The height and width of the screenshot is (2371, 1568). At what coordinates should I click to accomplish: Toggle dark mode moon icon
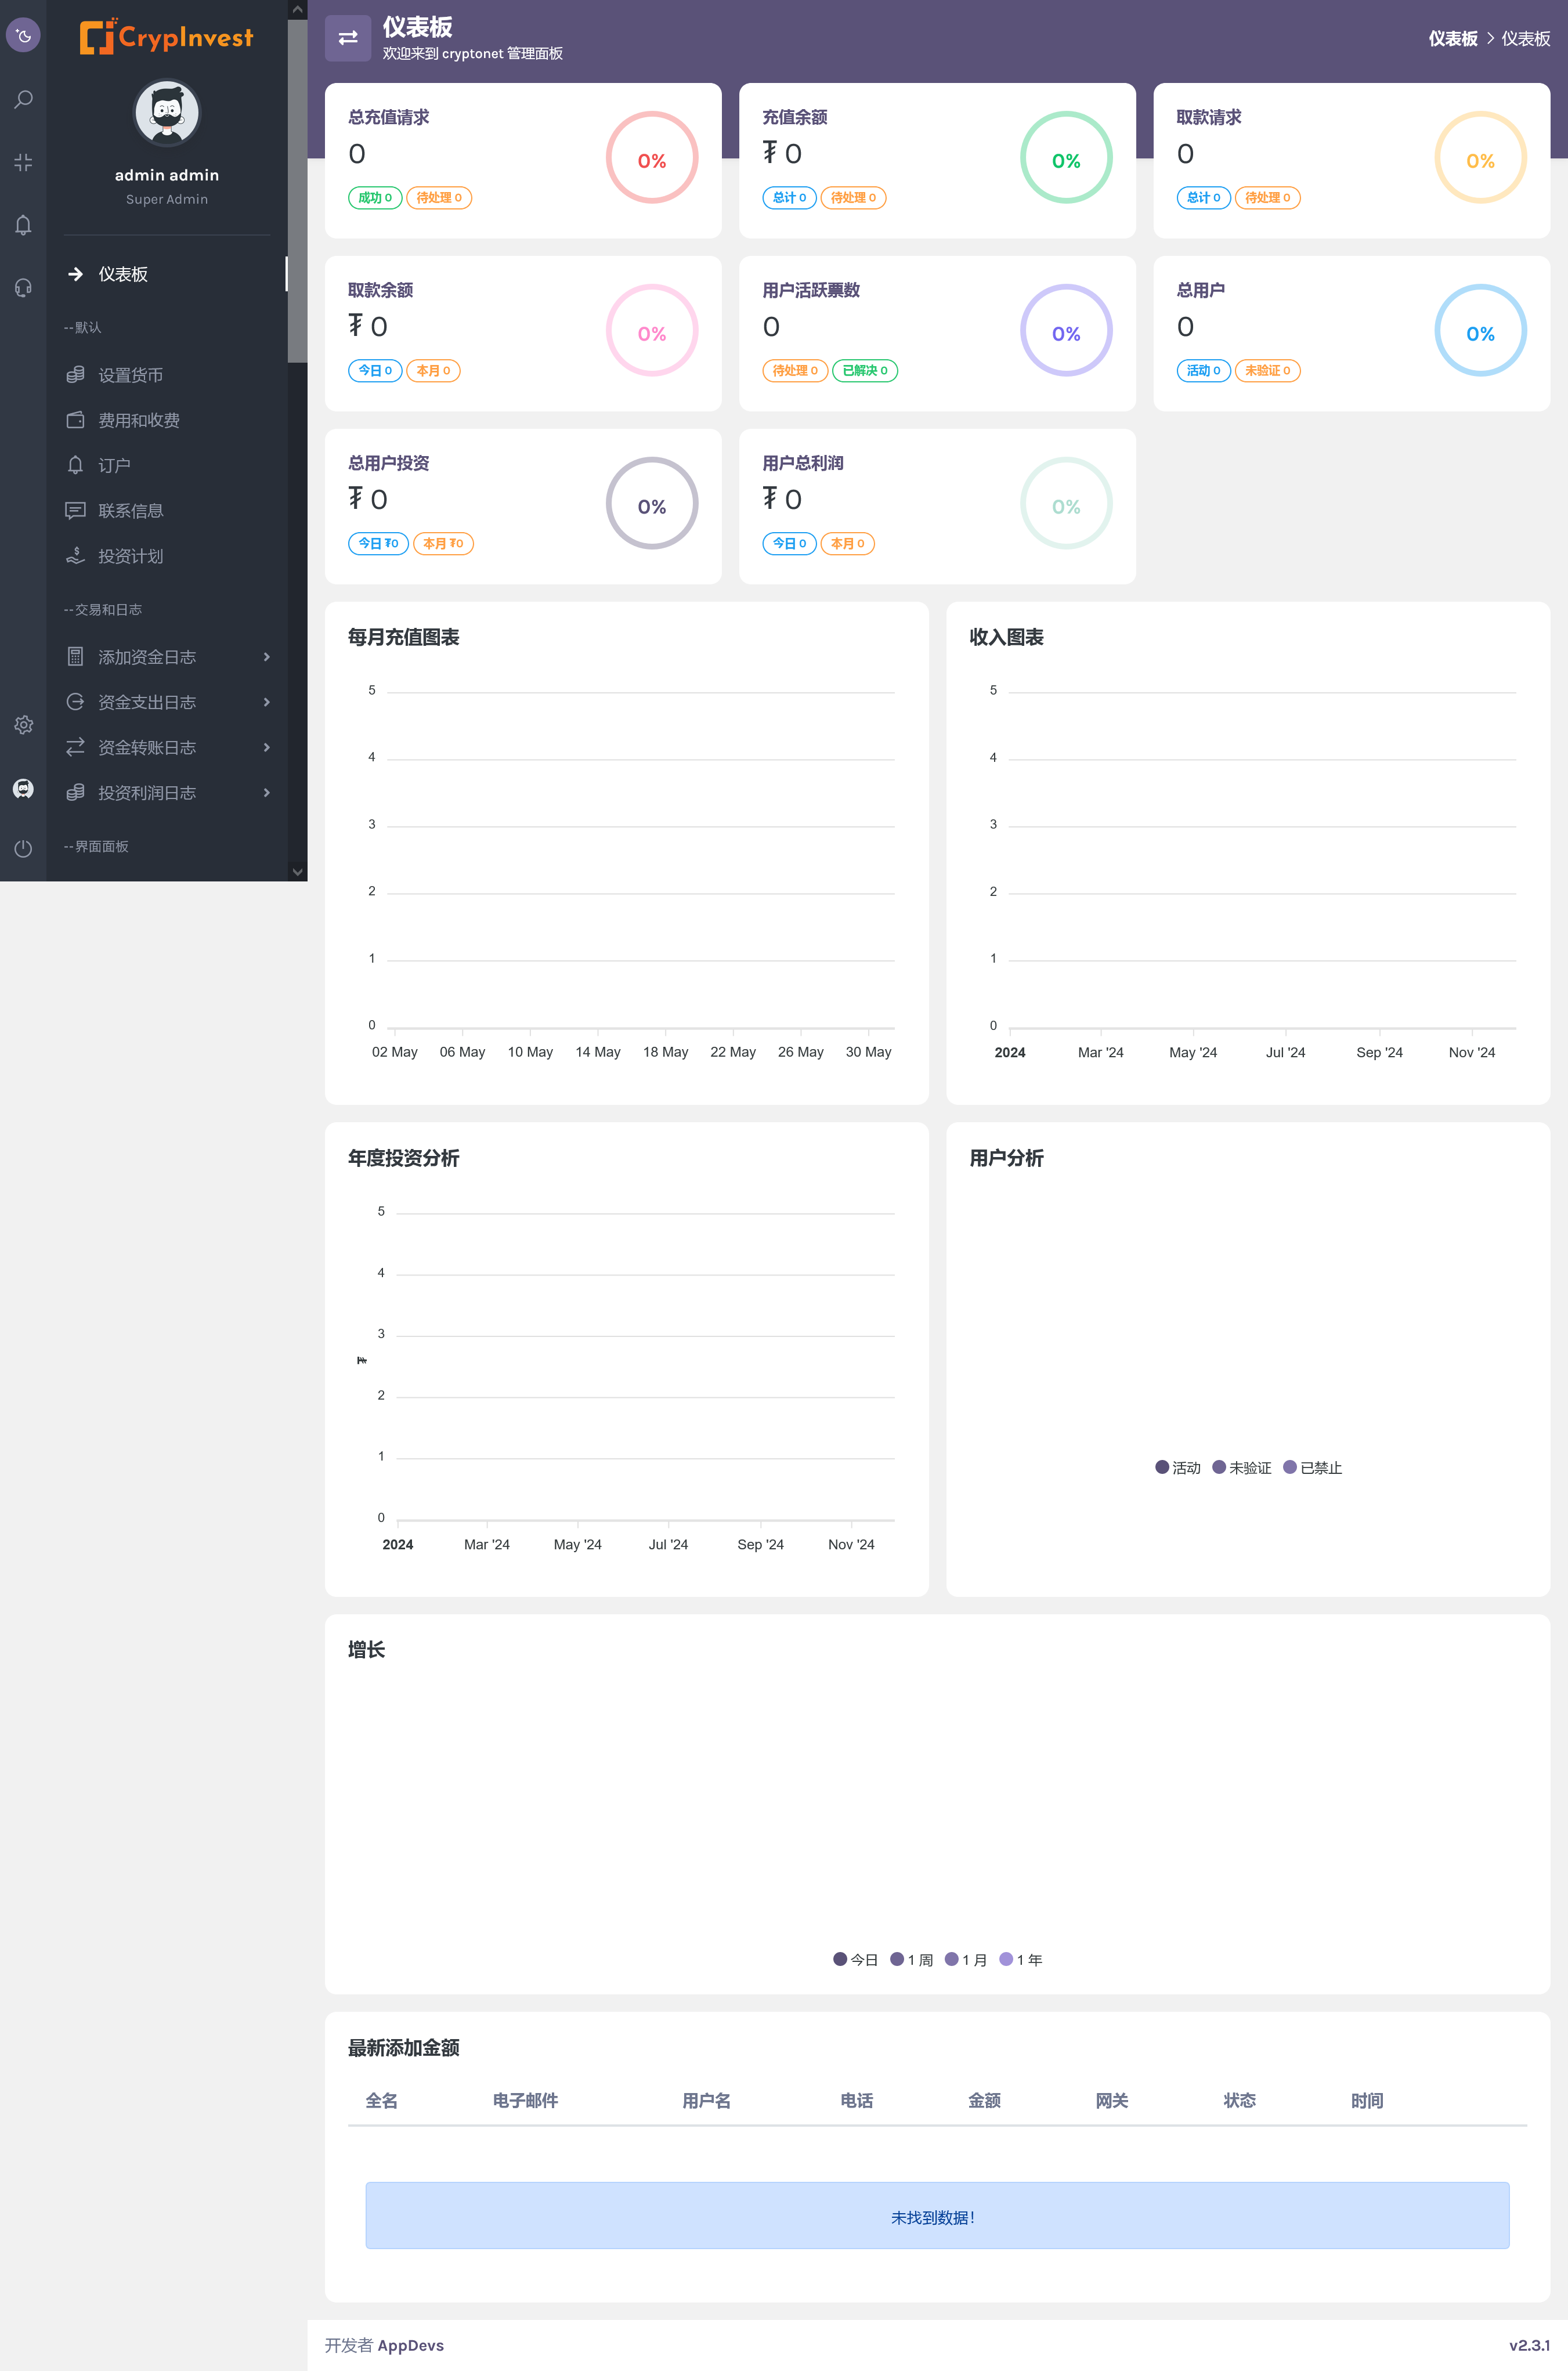click(x=23, y=36)
